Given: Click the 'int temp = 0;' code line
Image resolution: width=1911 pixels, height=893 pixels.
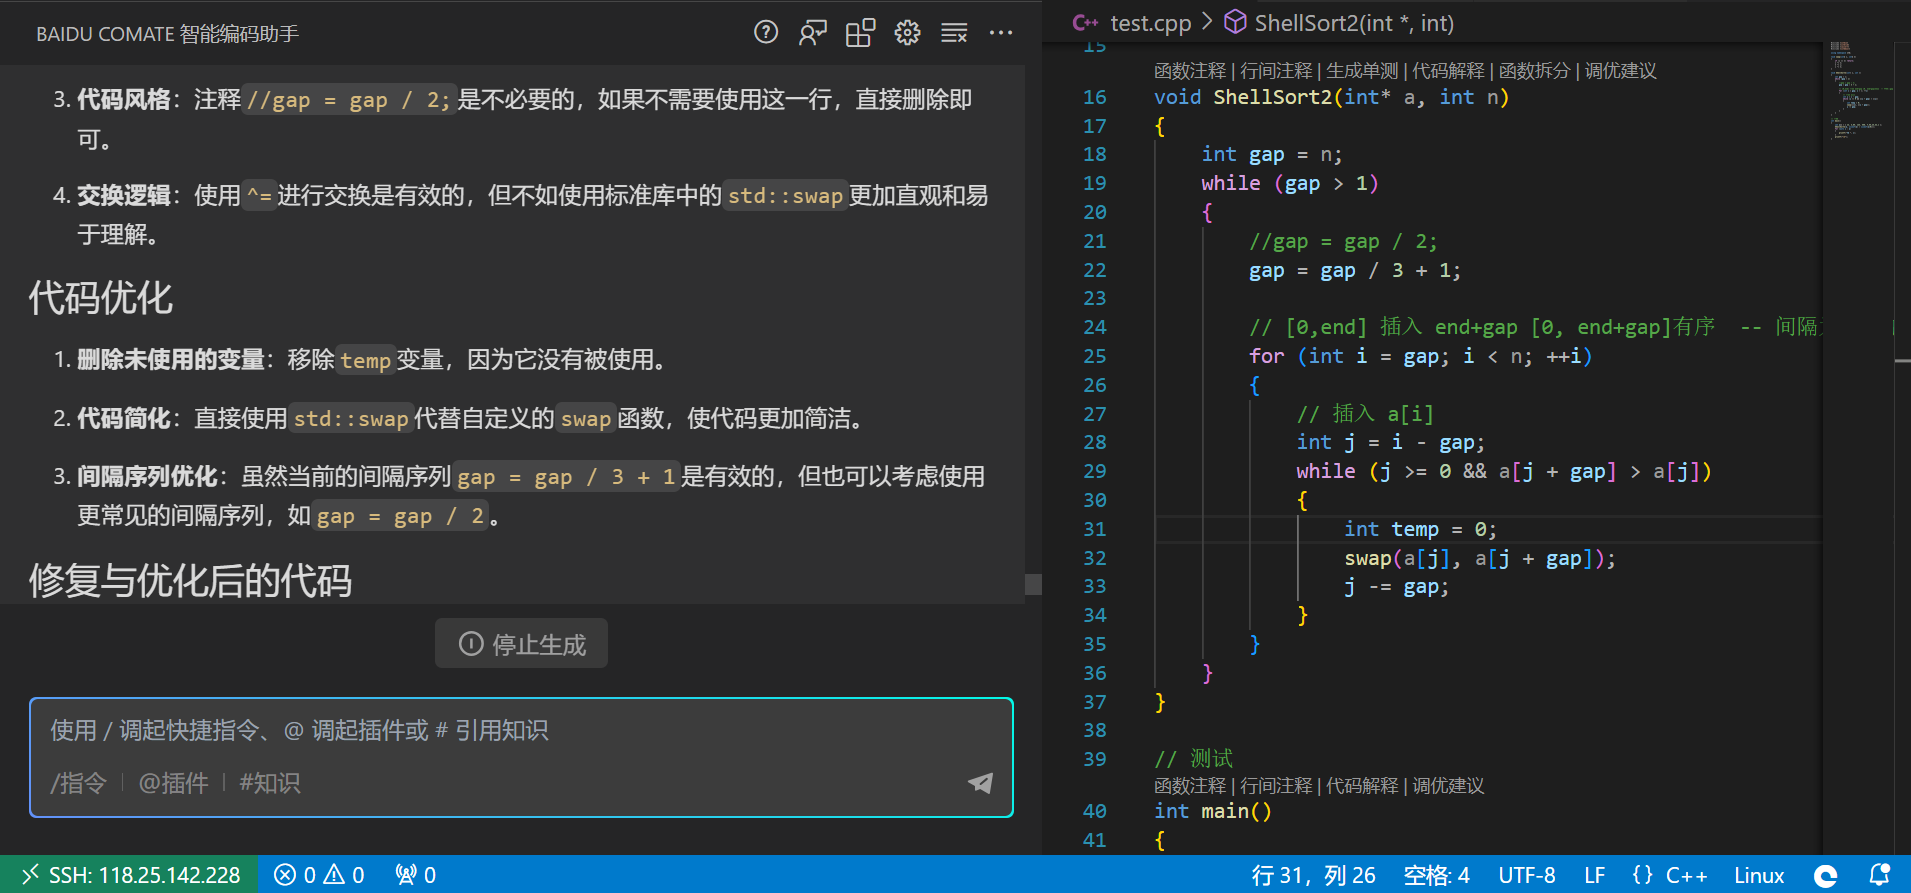Looking at the screenshot, I should [1420, 529].
